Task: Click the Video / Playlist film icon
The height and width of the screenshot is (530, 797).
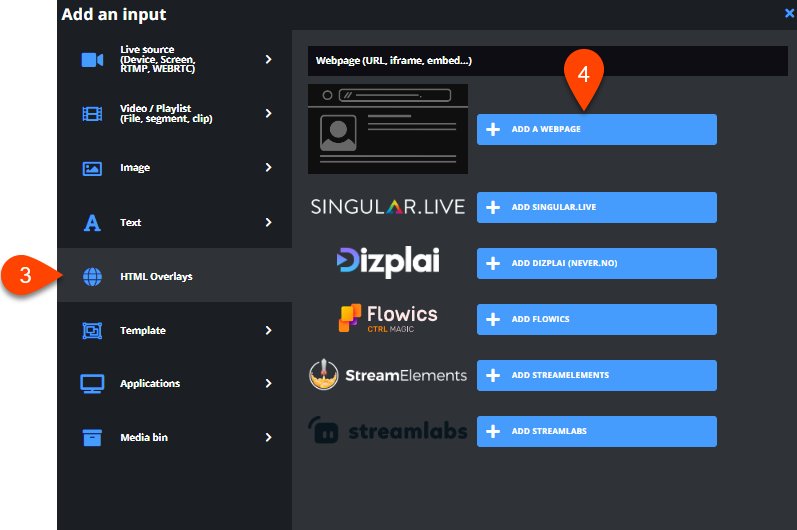Action: [x=92, y=114]
